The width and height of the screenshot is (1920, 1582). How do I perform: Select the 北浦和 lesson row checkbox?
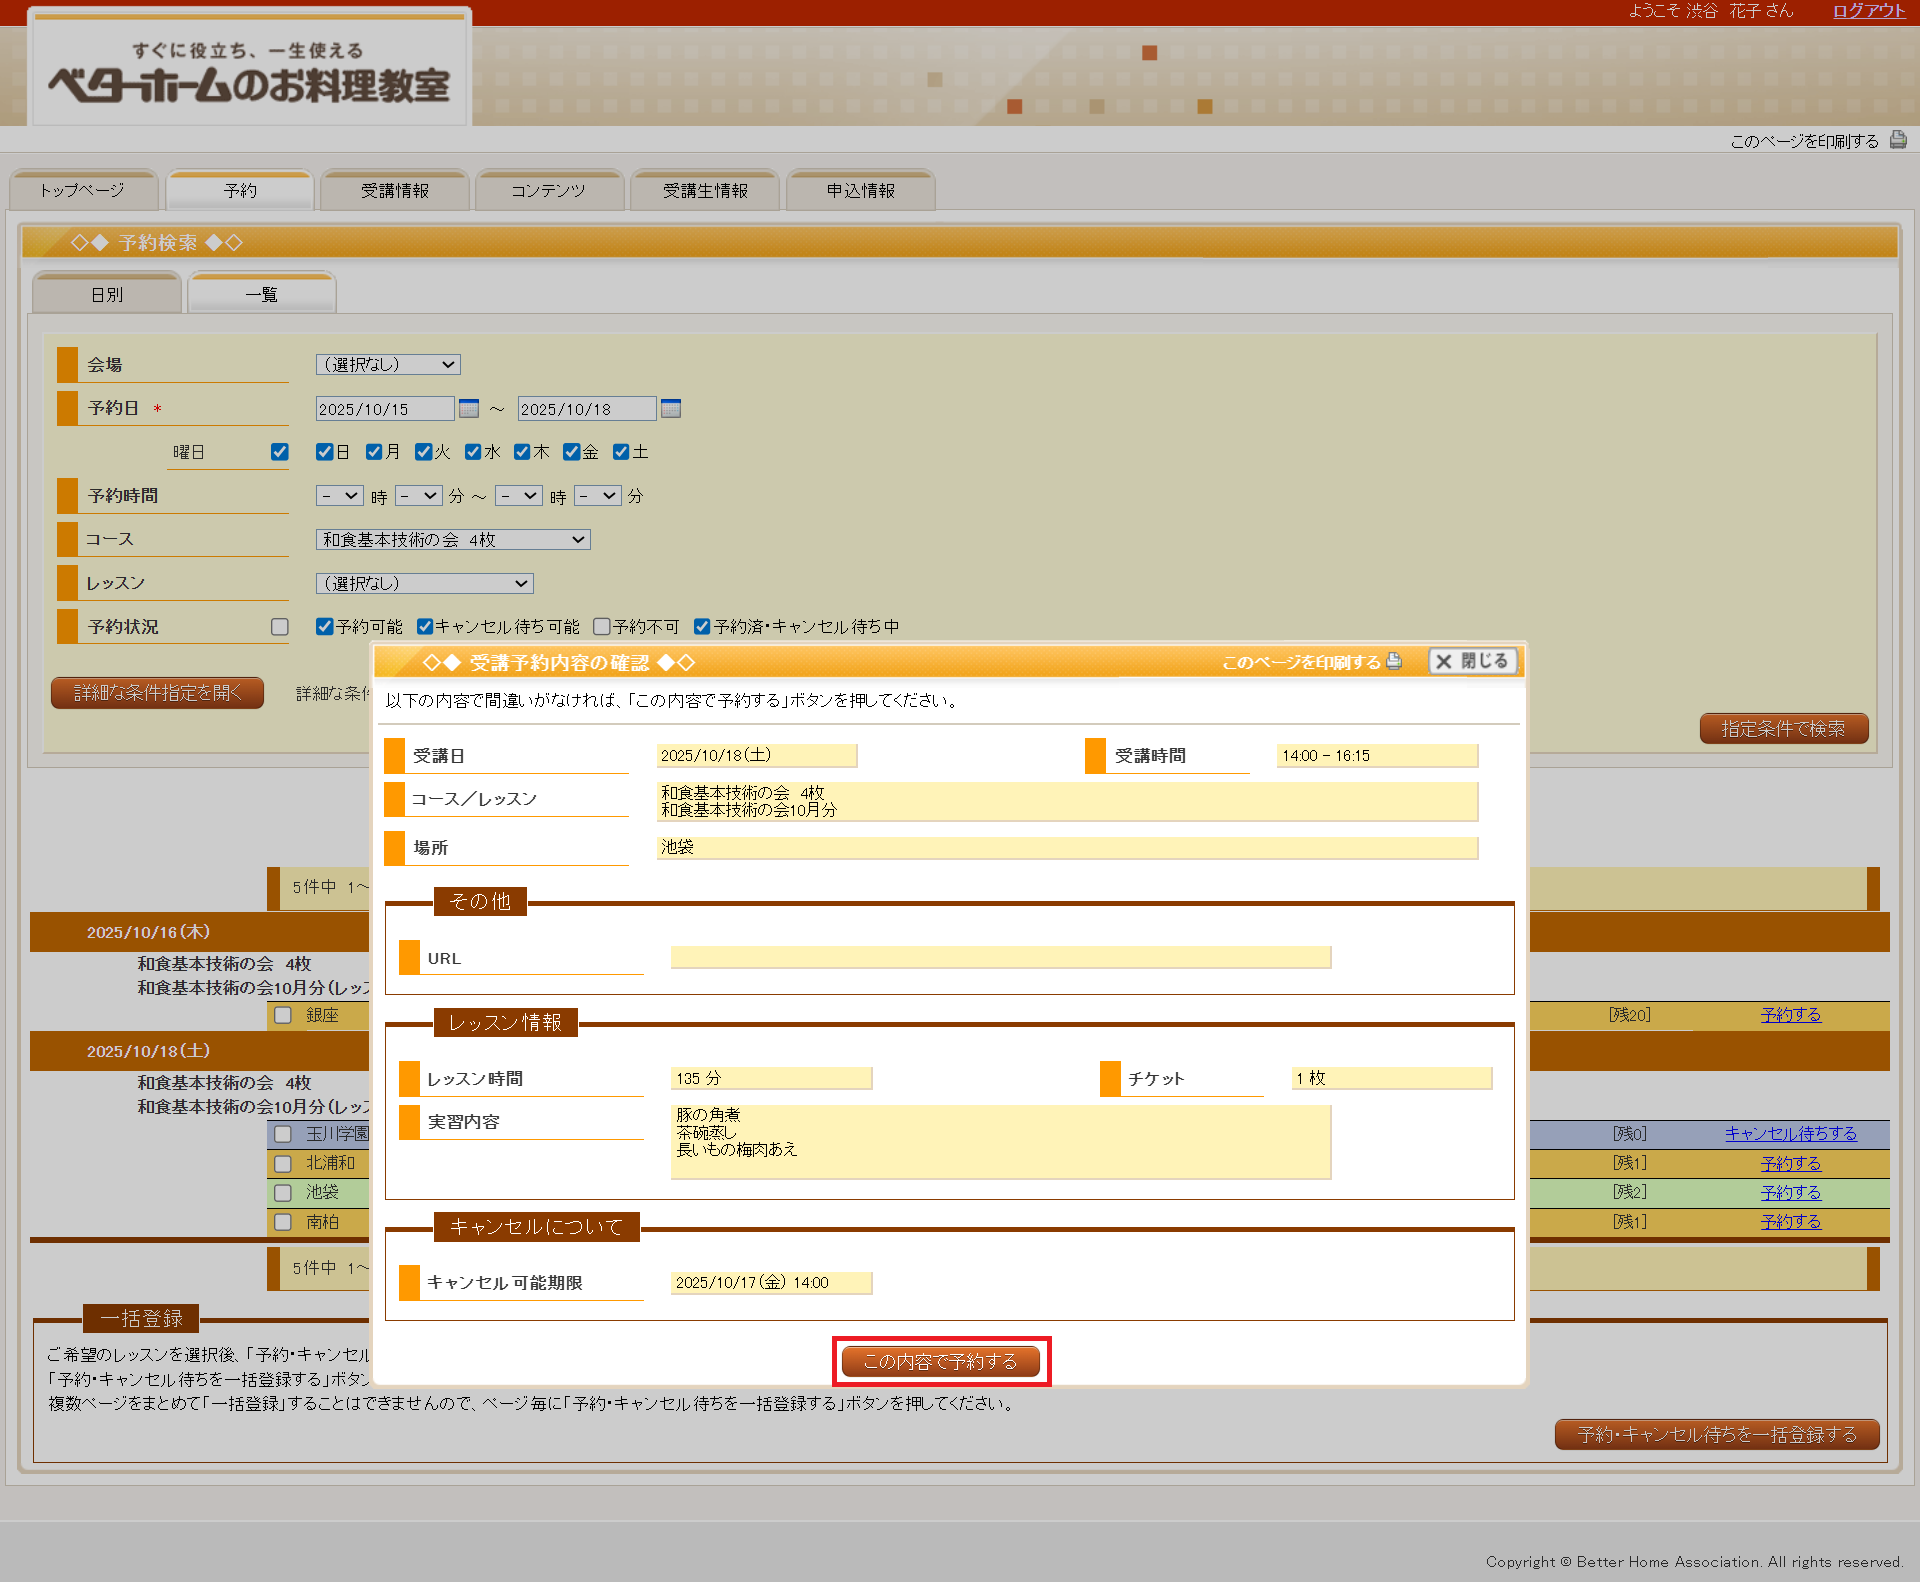[x=283, y=1163]
